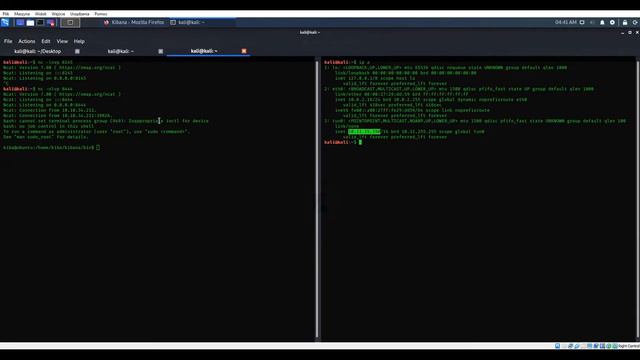
Task: Open the VirtualBox Urządzenia menu
Action: tap(80, 14)
